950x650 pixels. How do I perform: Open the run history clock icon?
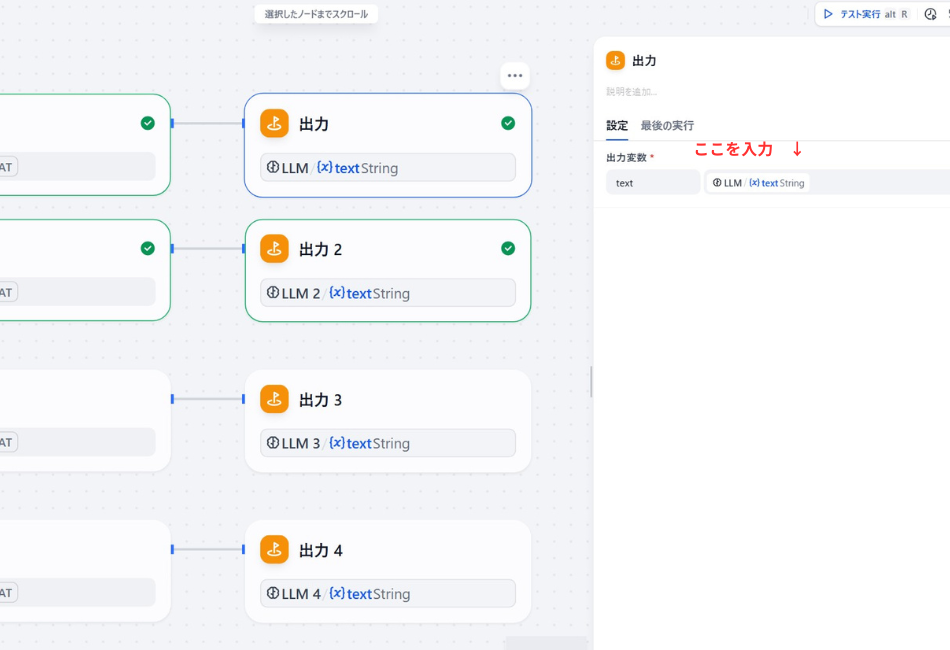[930, 14]
